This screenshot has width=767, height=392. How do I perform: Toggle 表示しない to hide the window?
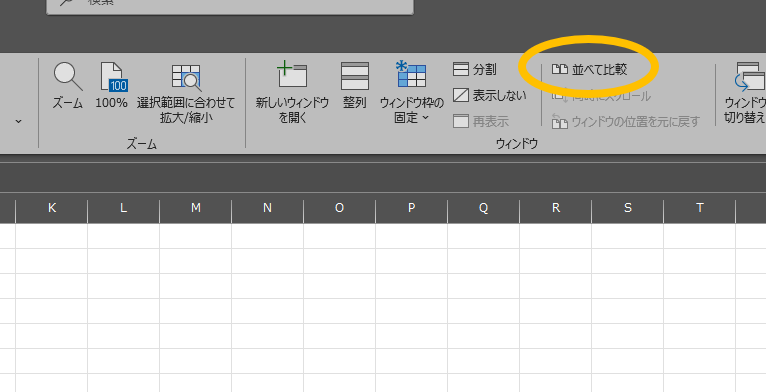point(490,95)
